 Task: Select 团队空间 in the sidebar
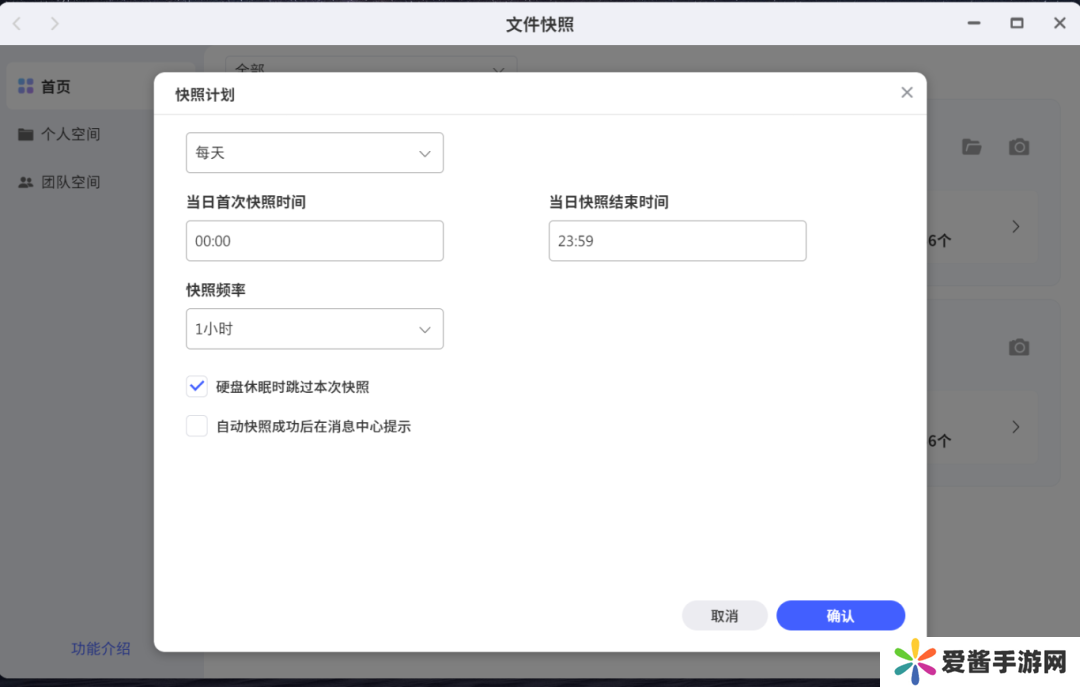[x=70, y=182]
